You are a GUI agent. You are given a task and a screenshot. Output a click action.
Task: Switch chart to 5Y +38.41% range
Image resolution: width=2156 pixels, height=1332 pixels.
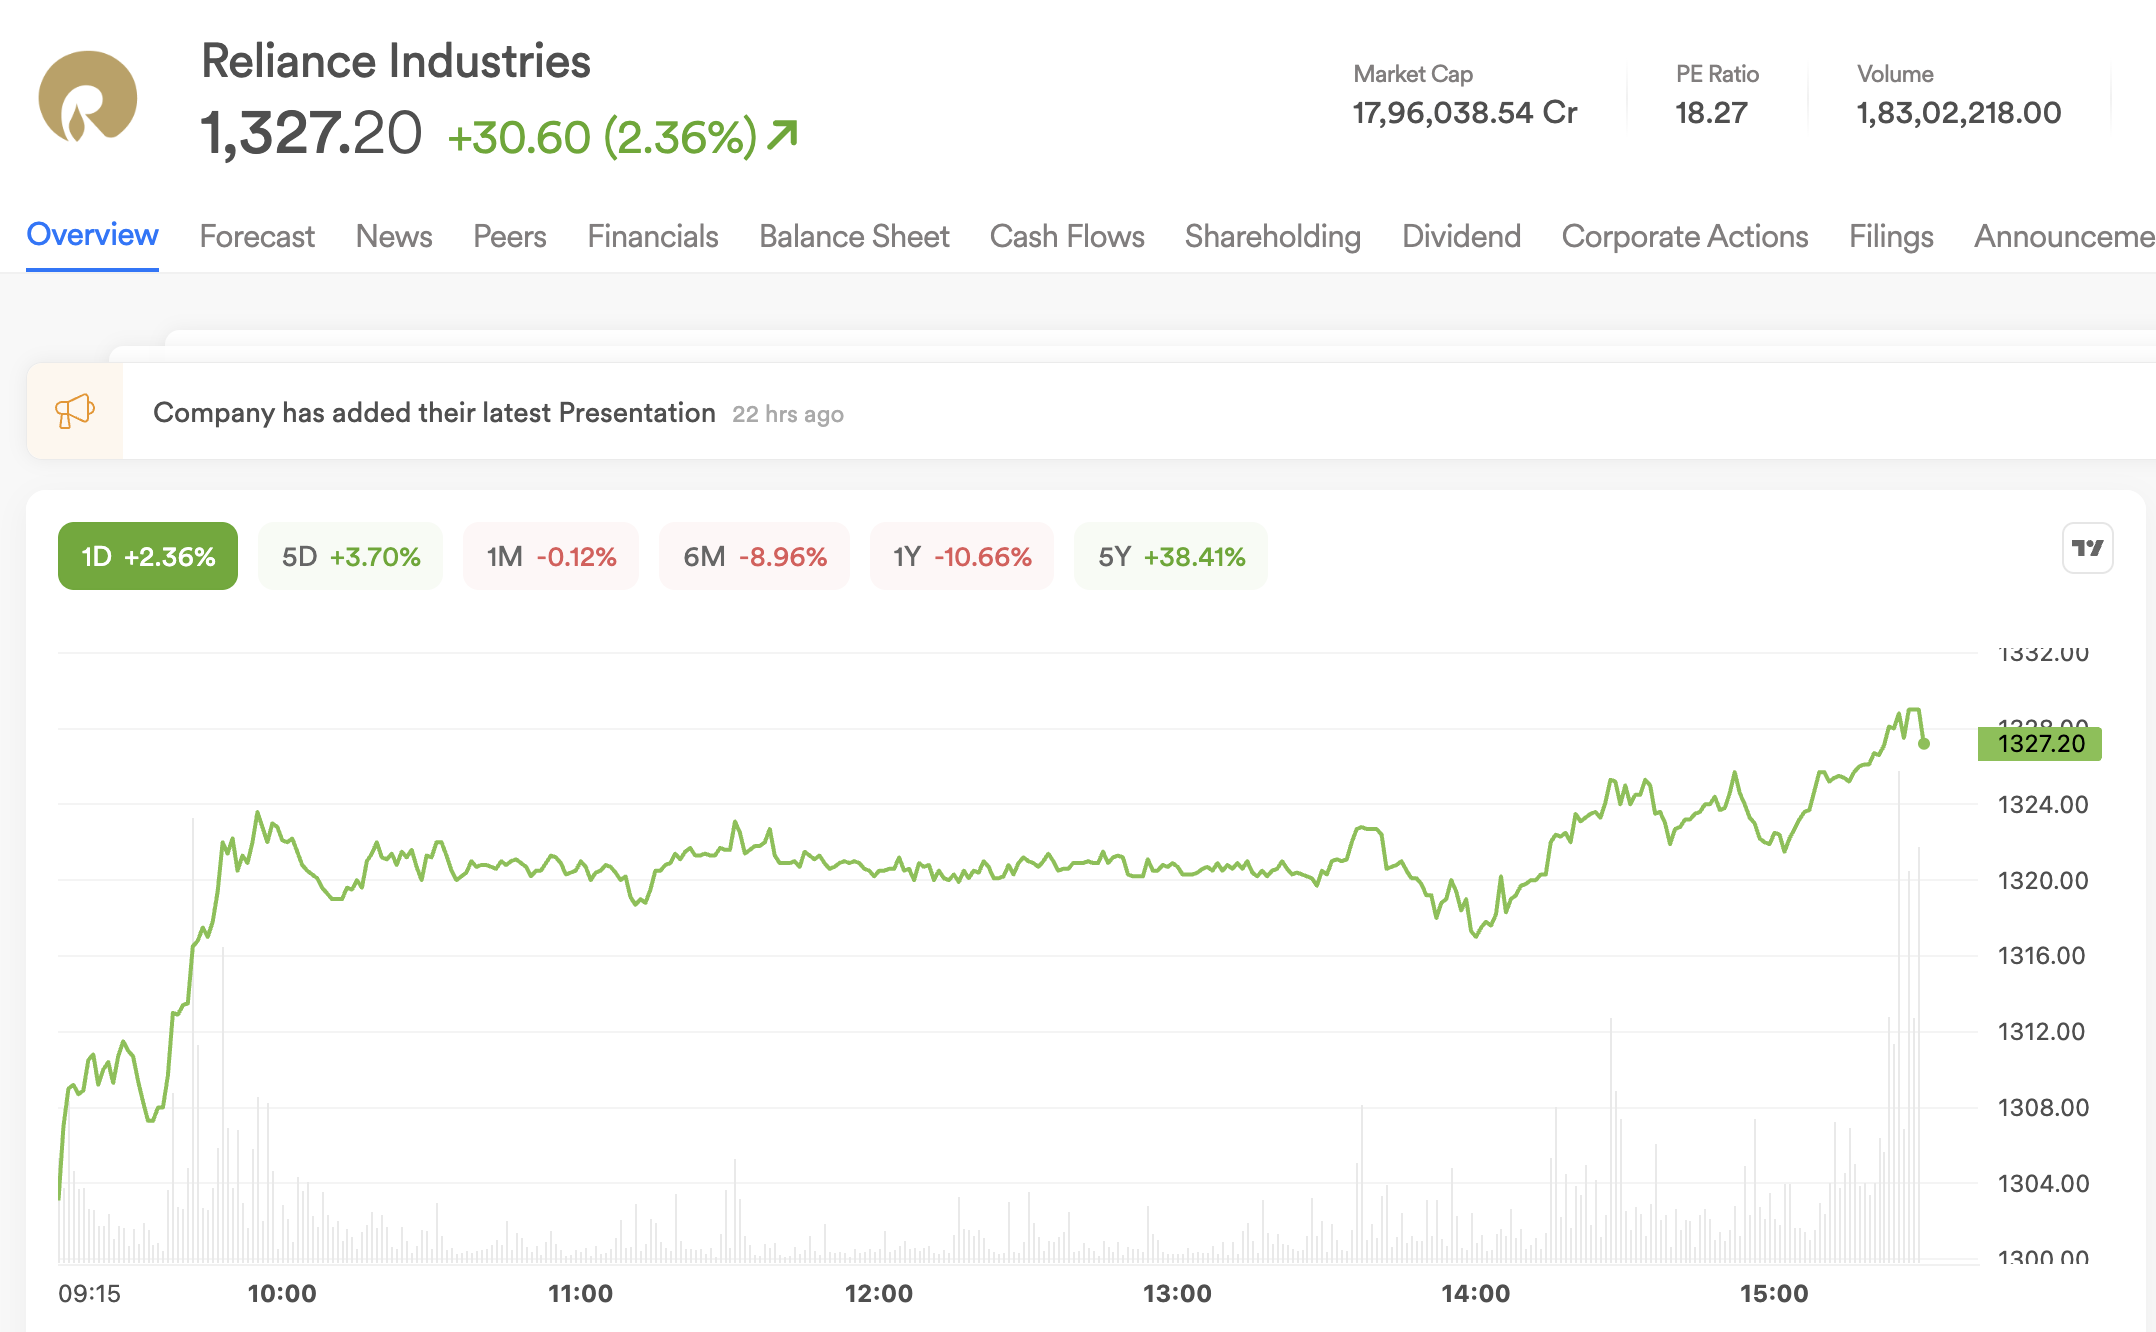[1171, 556]
